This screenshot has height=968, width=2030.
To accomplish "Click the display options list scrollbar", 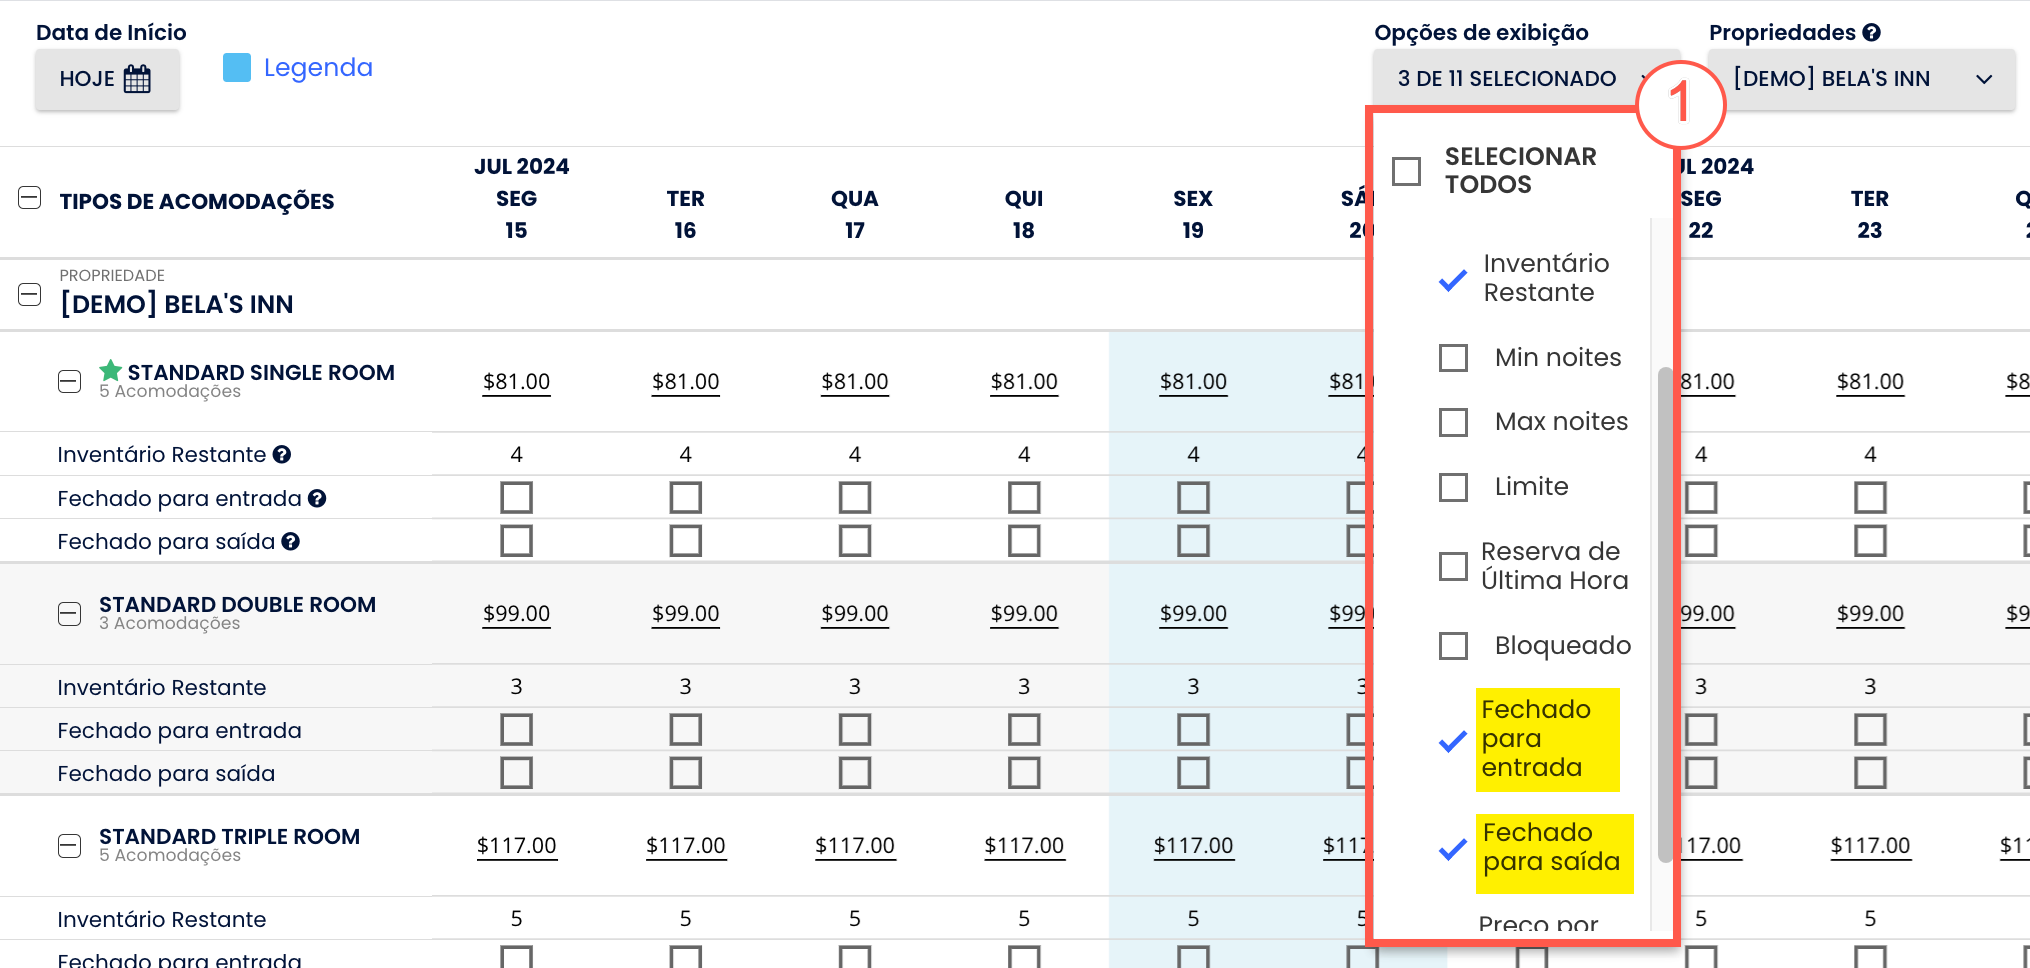I will click(x=1665, y=614).
